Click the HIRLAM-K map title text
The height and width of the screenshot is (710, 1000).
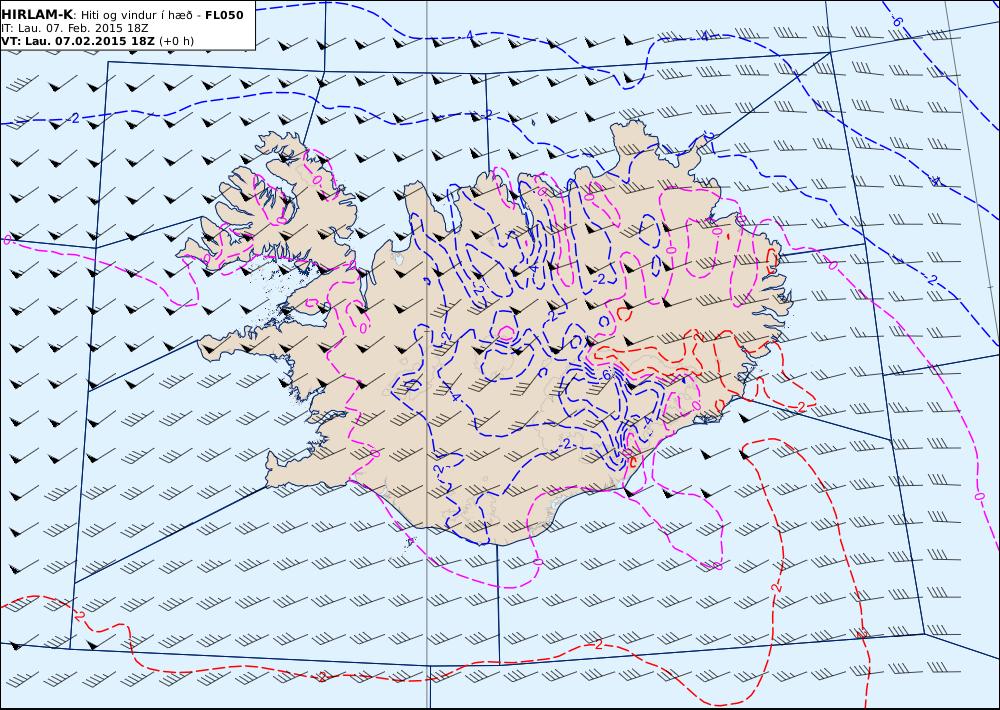(x=37, y=15)
